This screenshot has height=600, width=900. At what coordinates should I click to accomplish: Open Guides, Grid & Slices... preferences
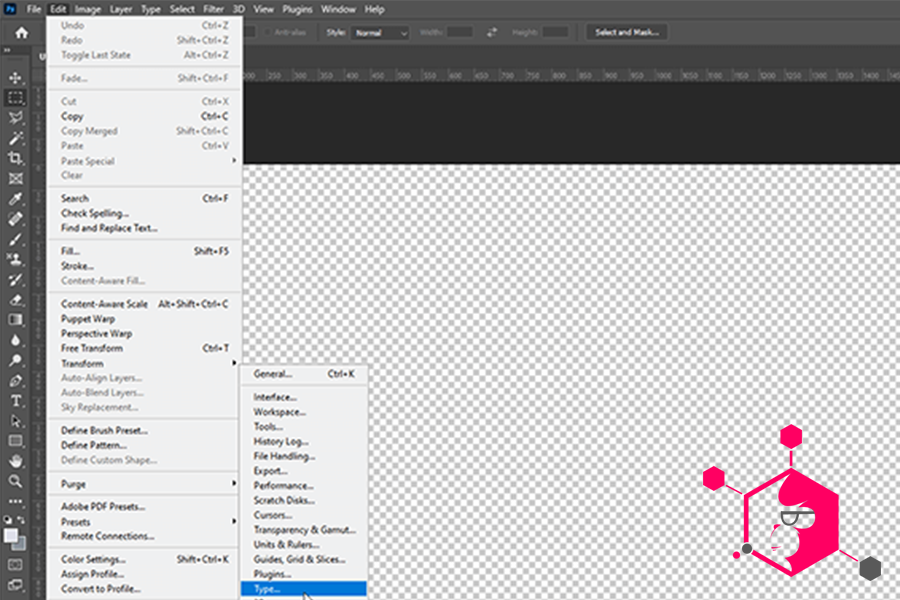tap(304, 559)
